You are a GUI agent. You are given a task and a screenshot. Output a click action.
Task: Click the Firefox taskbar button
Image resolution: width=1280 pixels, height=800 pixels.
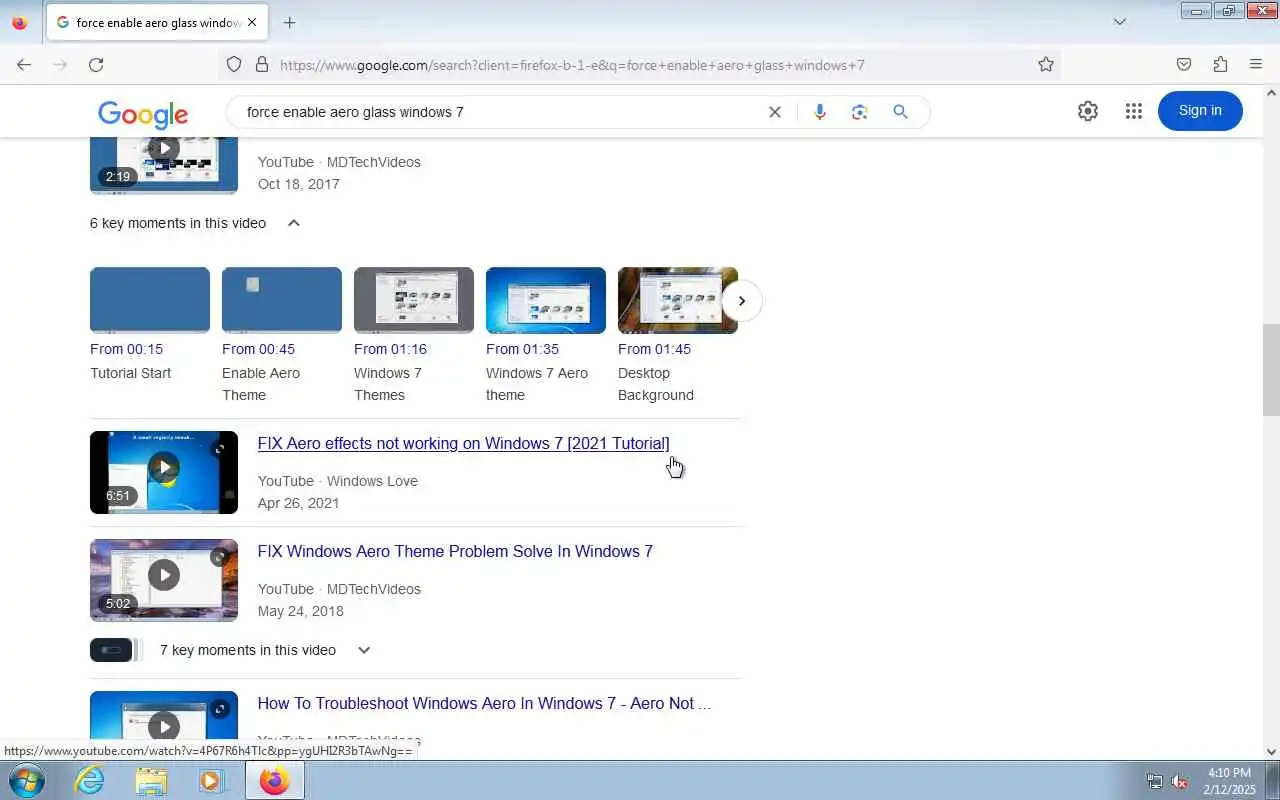[x=275, y=780]
